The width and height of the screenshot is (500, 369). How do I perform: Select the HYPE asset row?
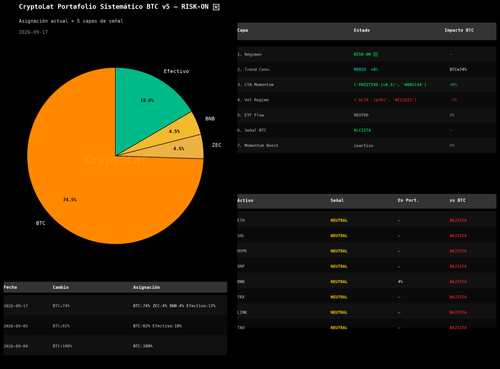coord(367,251)
